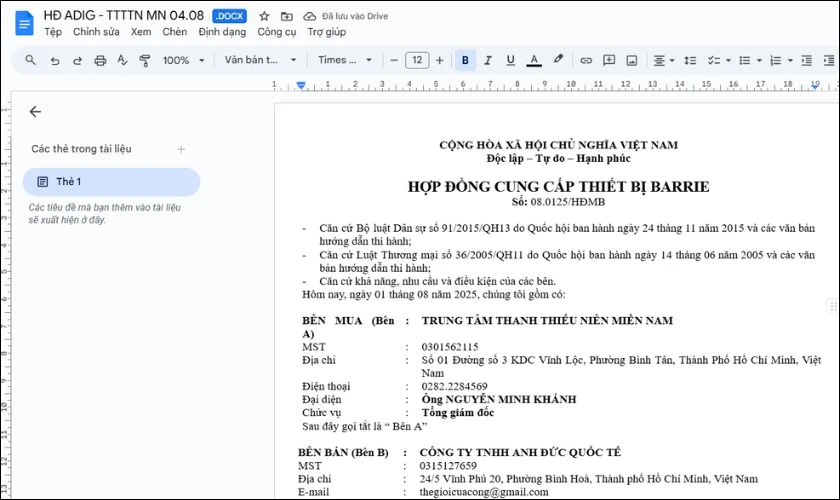Click the contract number 08.0125/HĐMB
This screenshot has width=840, height=500.
(568, 202)
